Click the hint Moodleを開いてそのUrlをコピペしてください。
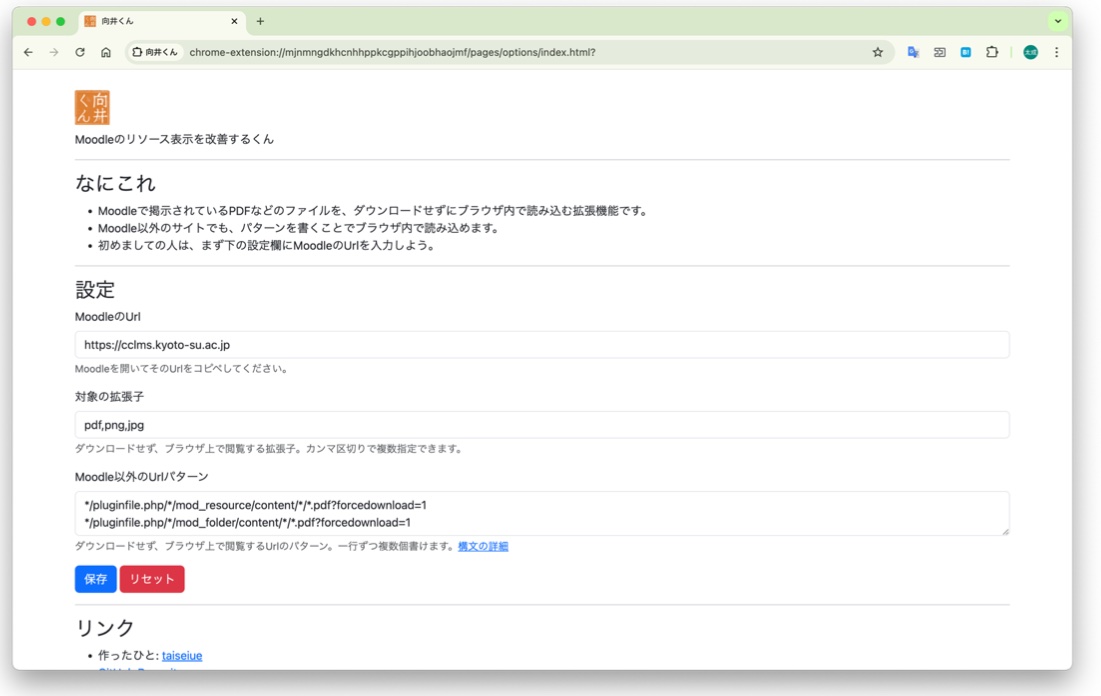Image resolution: width=1101 pixels, height=696 pixels. [183, 369]
